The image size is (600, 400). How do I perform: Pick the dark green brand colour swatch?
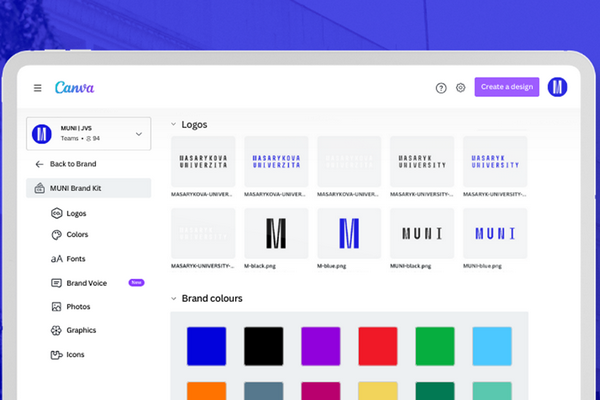(435, 391)
